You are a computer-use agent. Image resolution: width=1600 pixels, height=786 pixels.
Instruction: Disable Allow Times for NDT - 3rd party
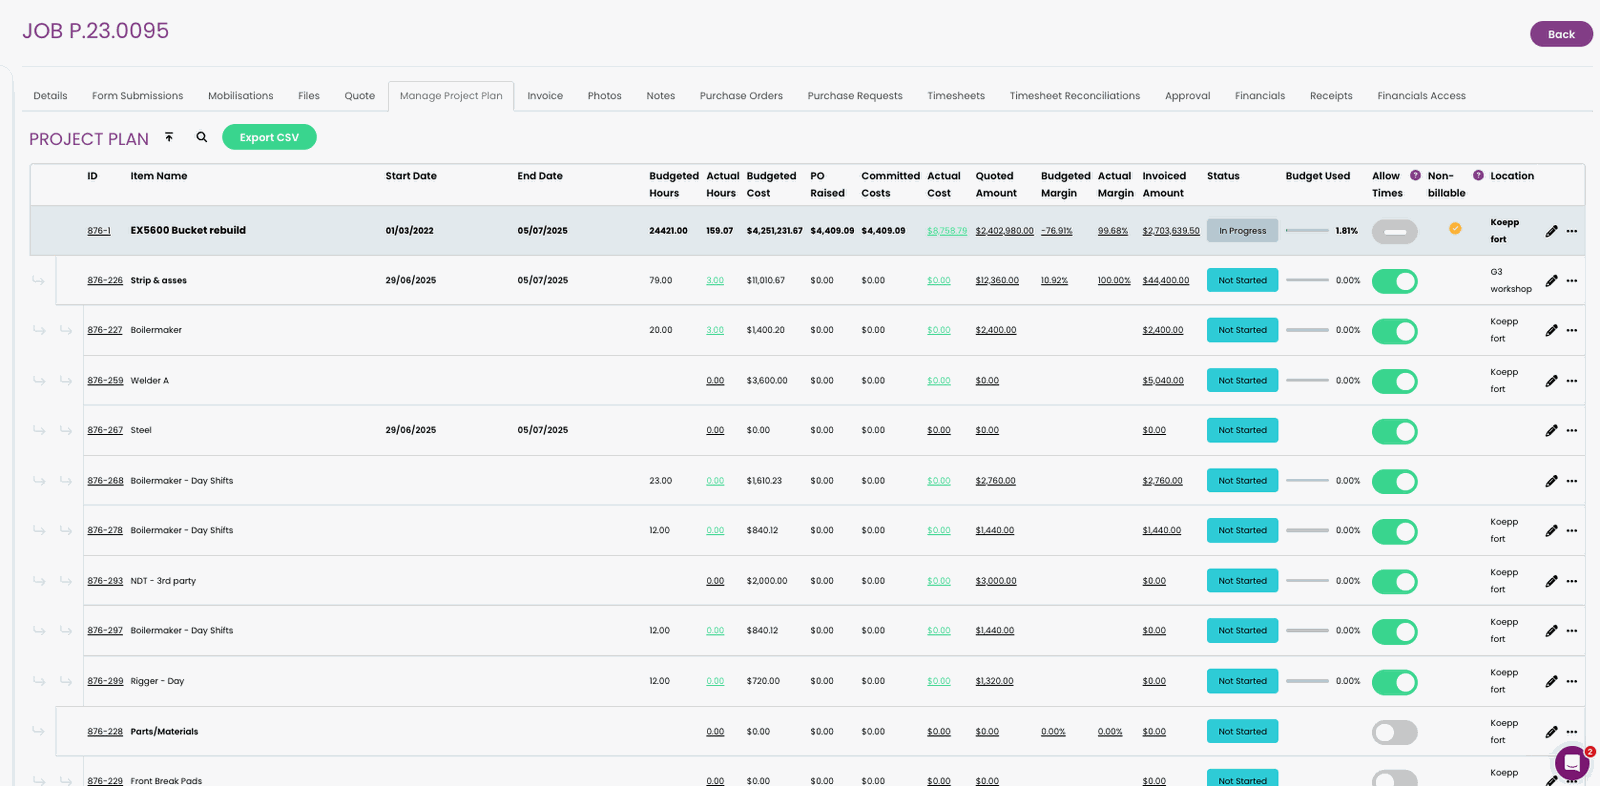pos(1395,581)
